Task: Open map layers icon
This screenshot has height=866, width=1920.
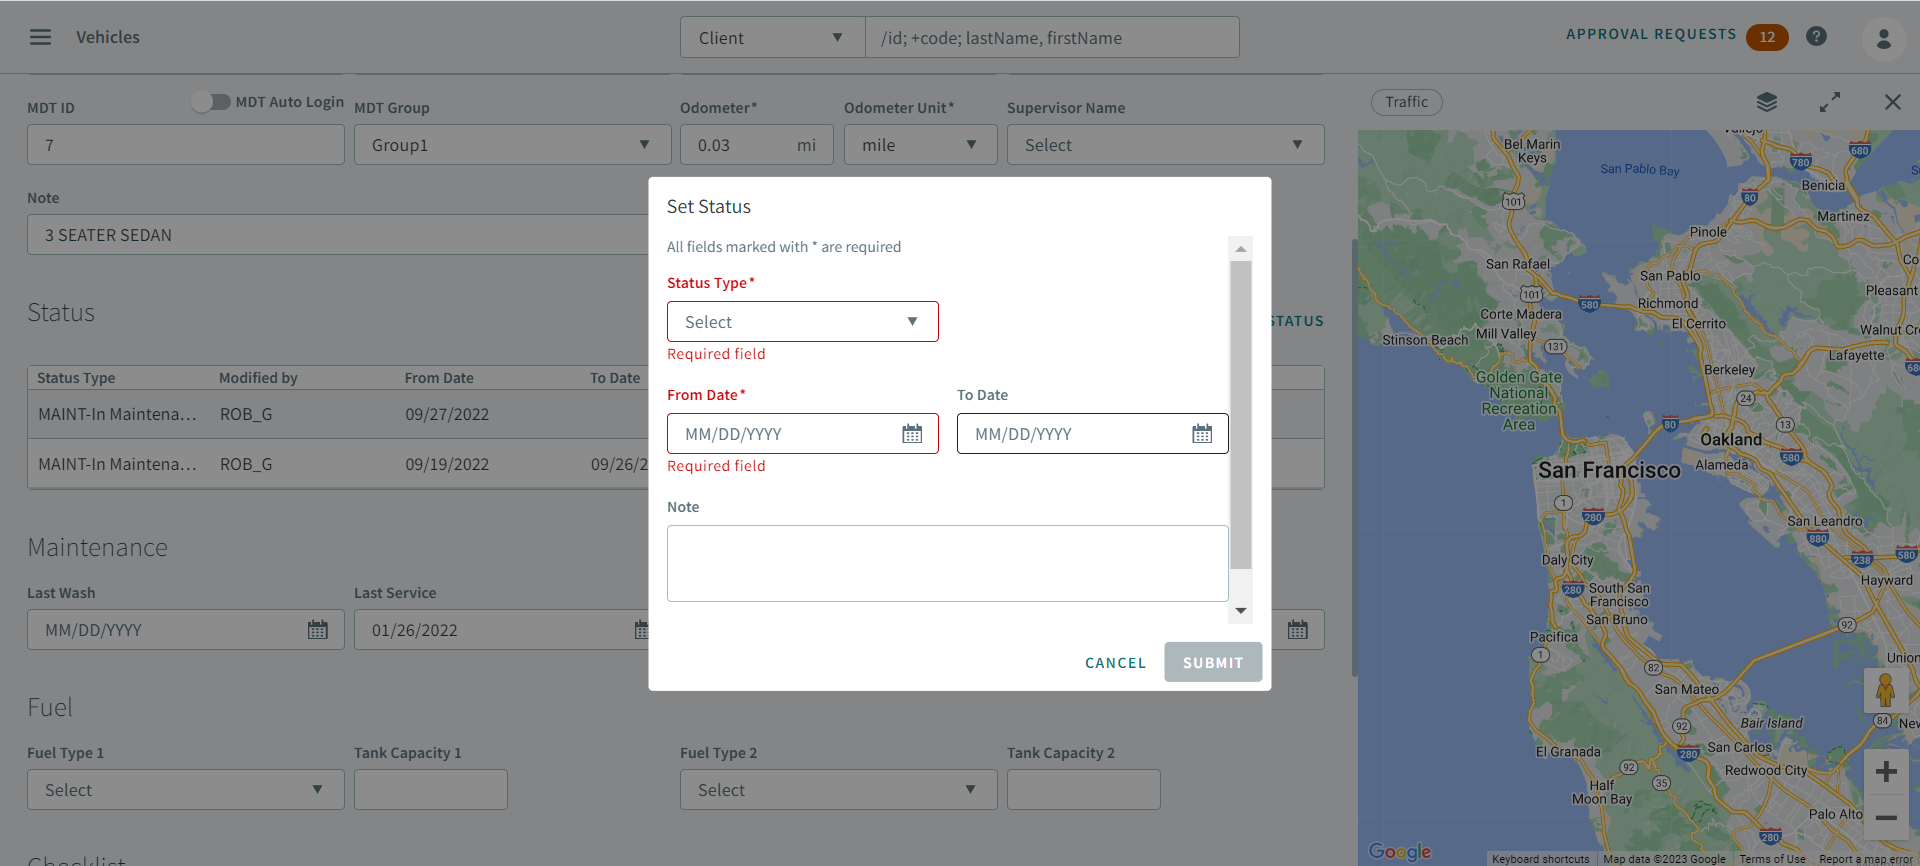Action: [1767, 102]
